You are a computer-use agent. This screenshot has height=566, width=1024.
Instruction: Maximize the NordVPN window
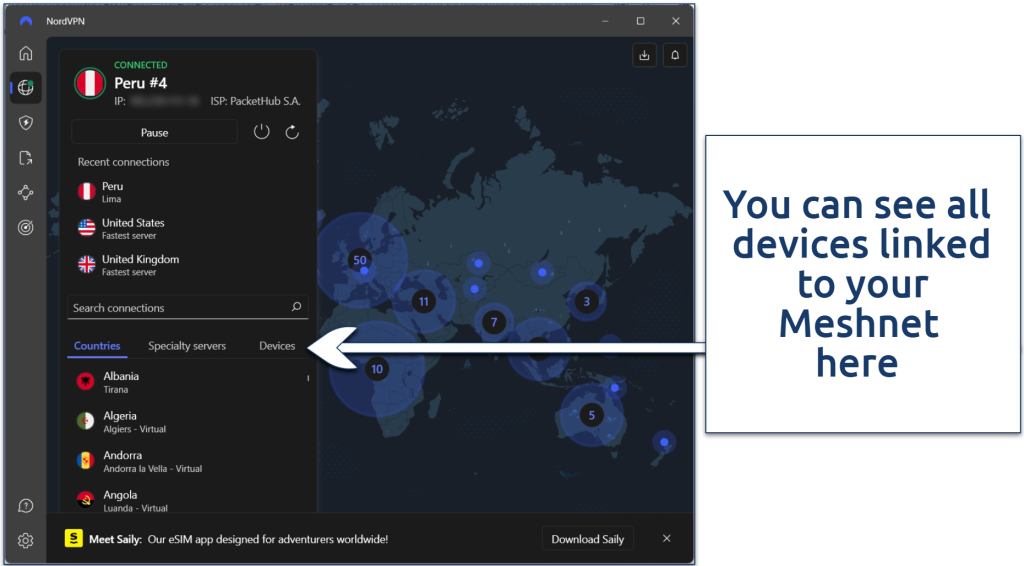pyautogui.click(x=641, y=21)
